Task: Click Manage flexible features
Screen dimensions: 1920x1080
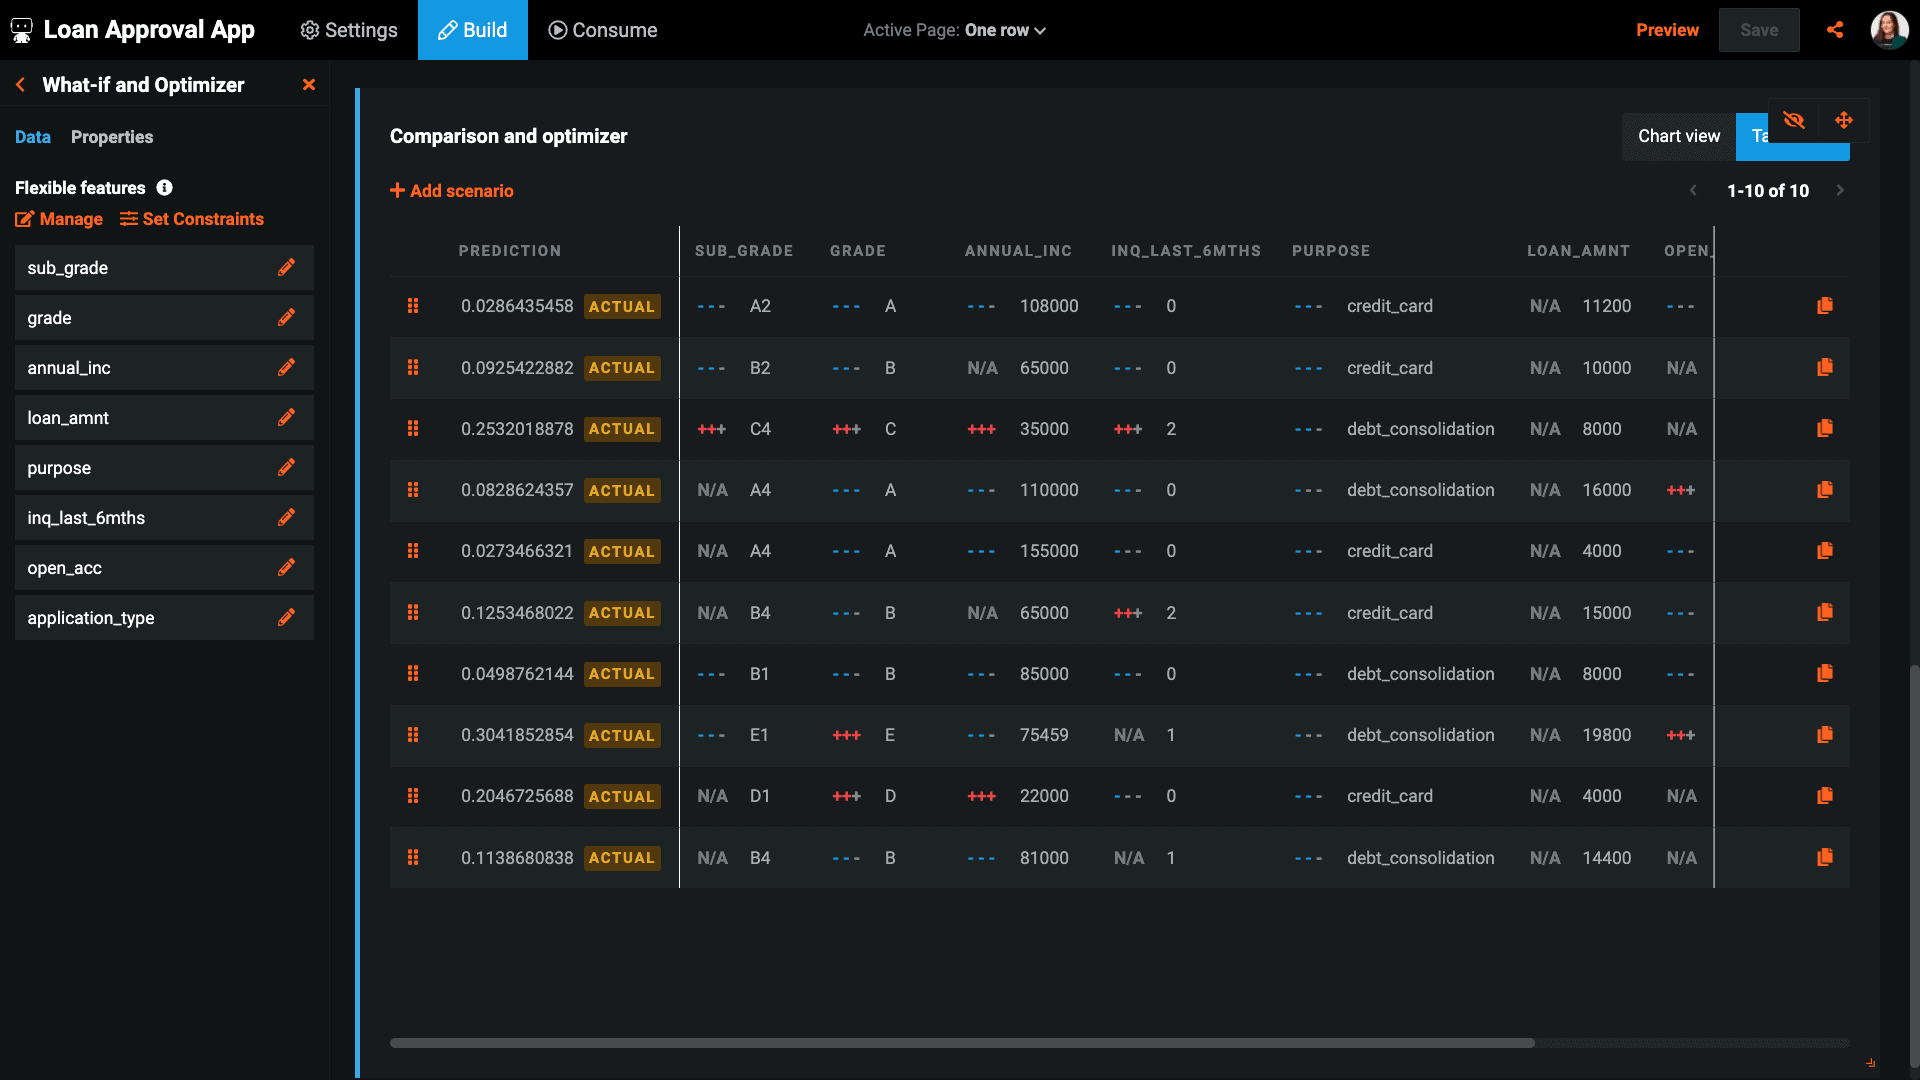Action: pos(59,219)
